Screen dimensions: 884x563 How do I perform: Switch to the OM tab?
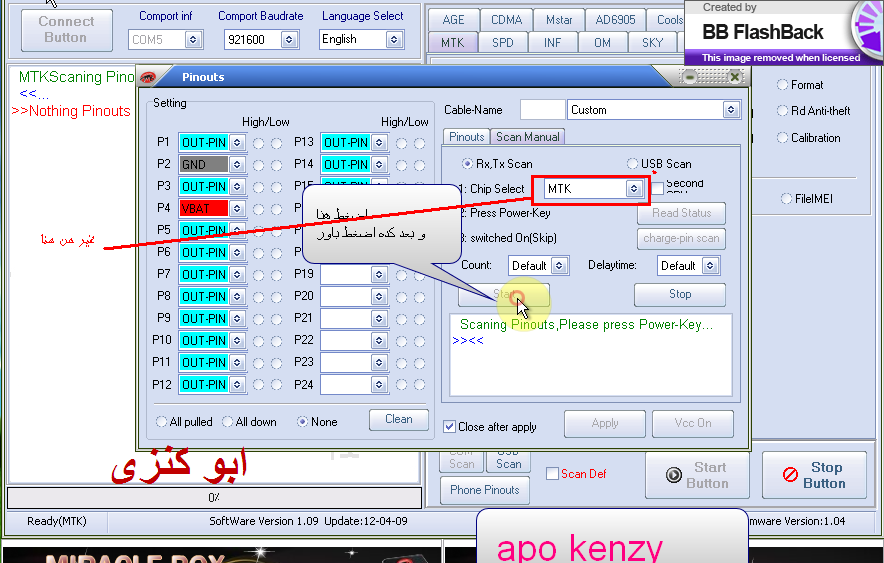click(602, 43)
